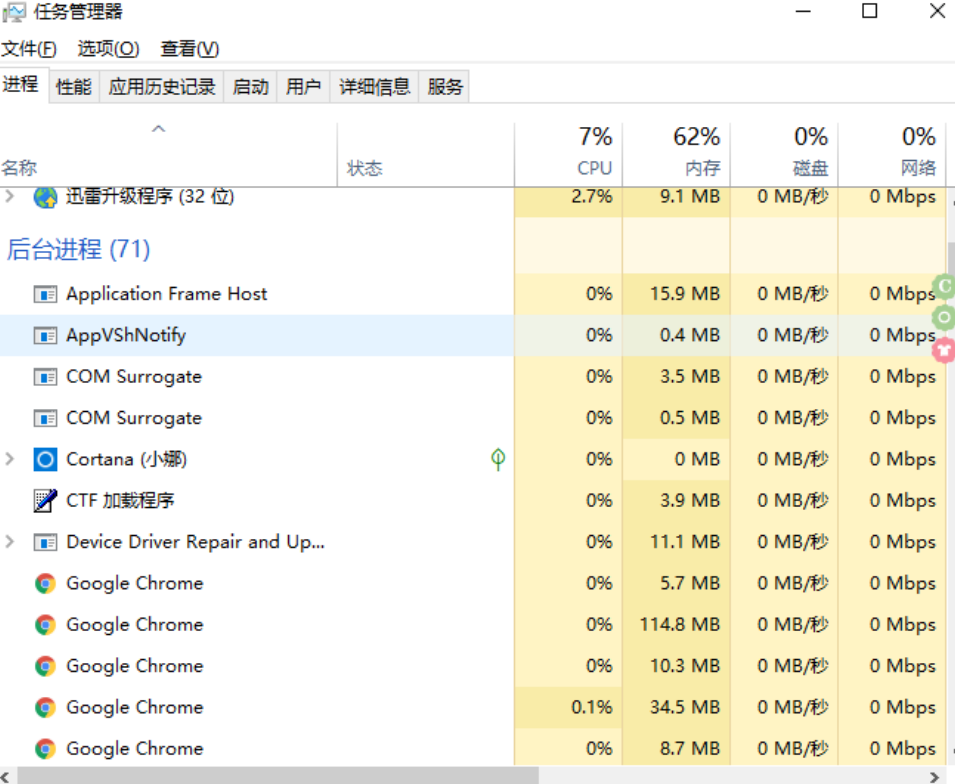This screenshot has width=955, height=784.
Task: Click the AppVShNotify process icon
Action: [45, 336]
